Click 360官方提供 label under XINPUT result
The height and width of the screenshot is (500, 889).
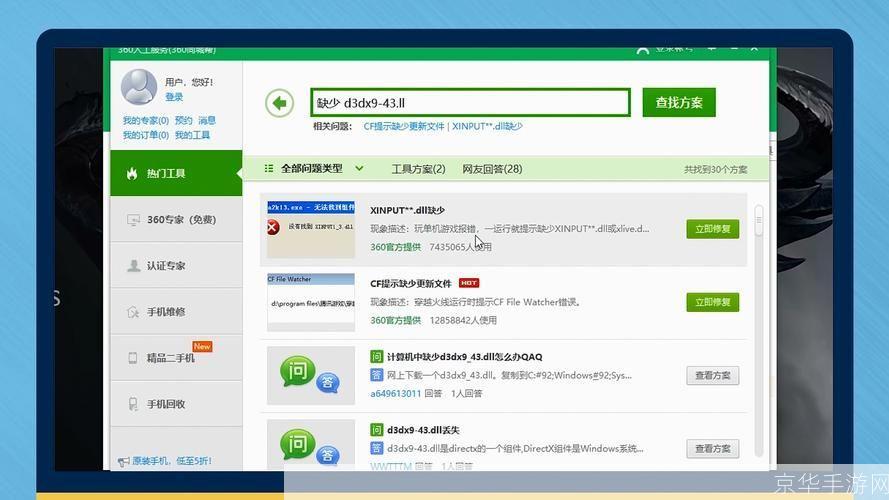tap(395, 247)
